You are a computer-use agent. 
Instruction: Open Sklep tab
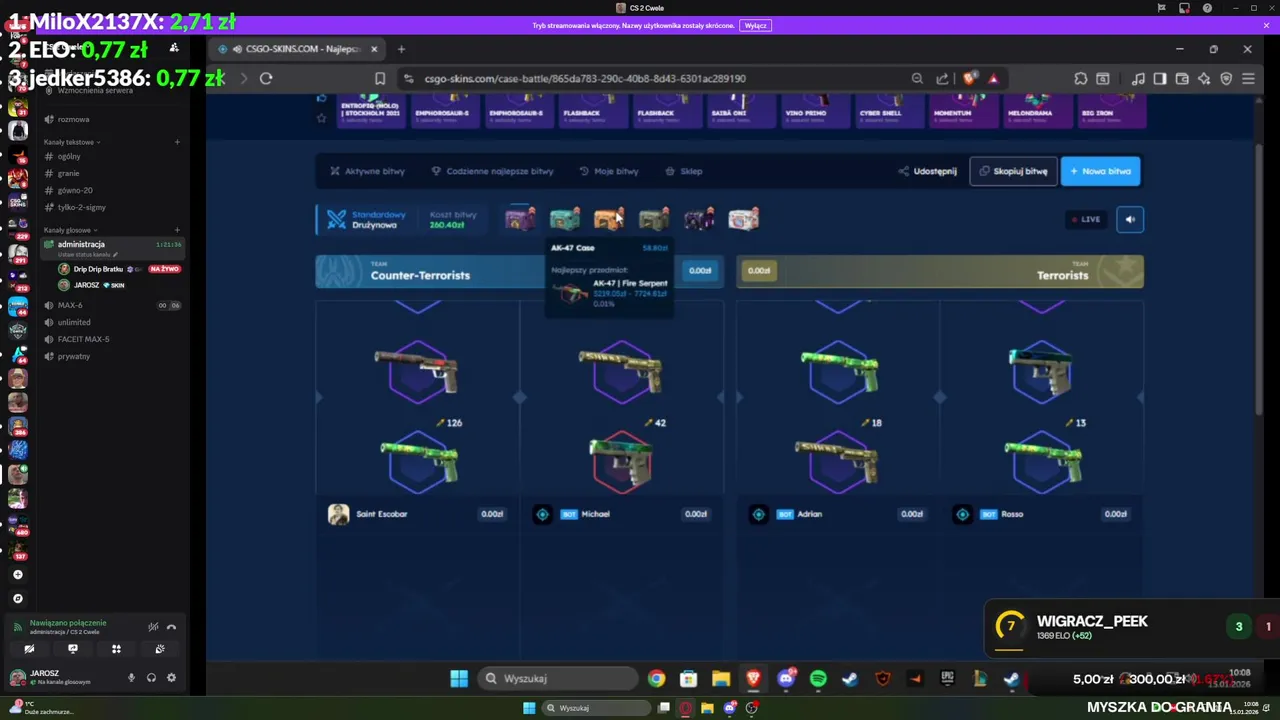683,171
